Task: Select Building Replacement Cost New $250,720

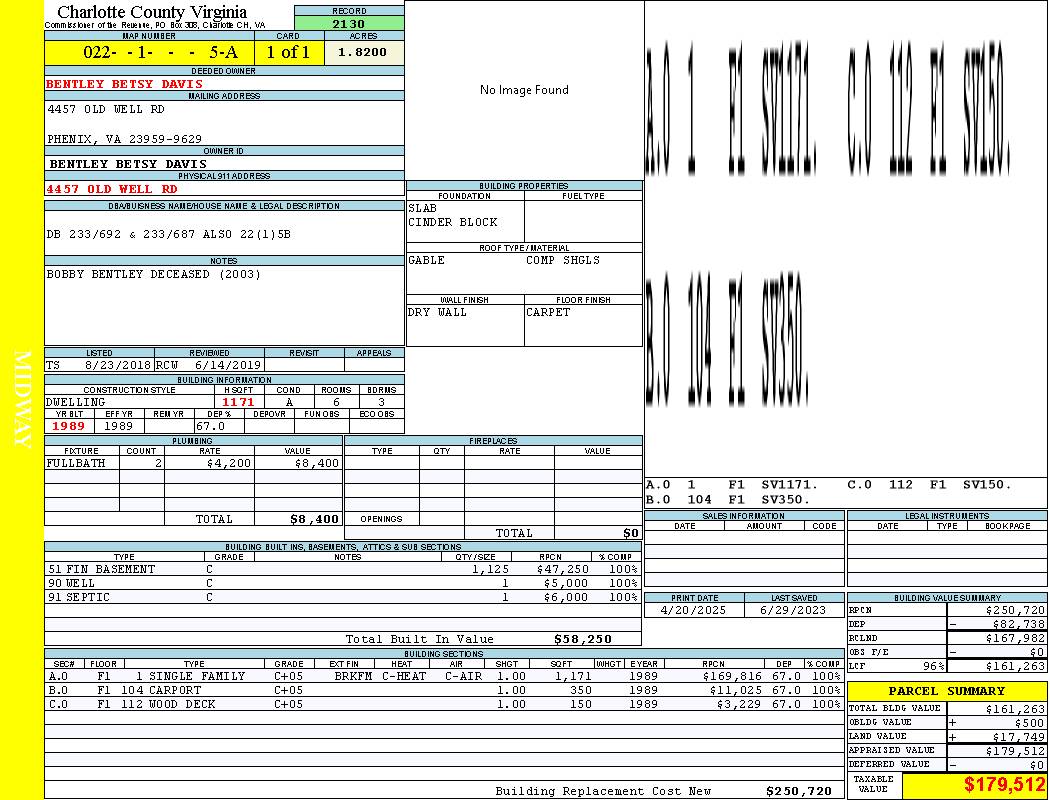Action: pyautogui.click(x=799, y=791)
